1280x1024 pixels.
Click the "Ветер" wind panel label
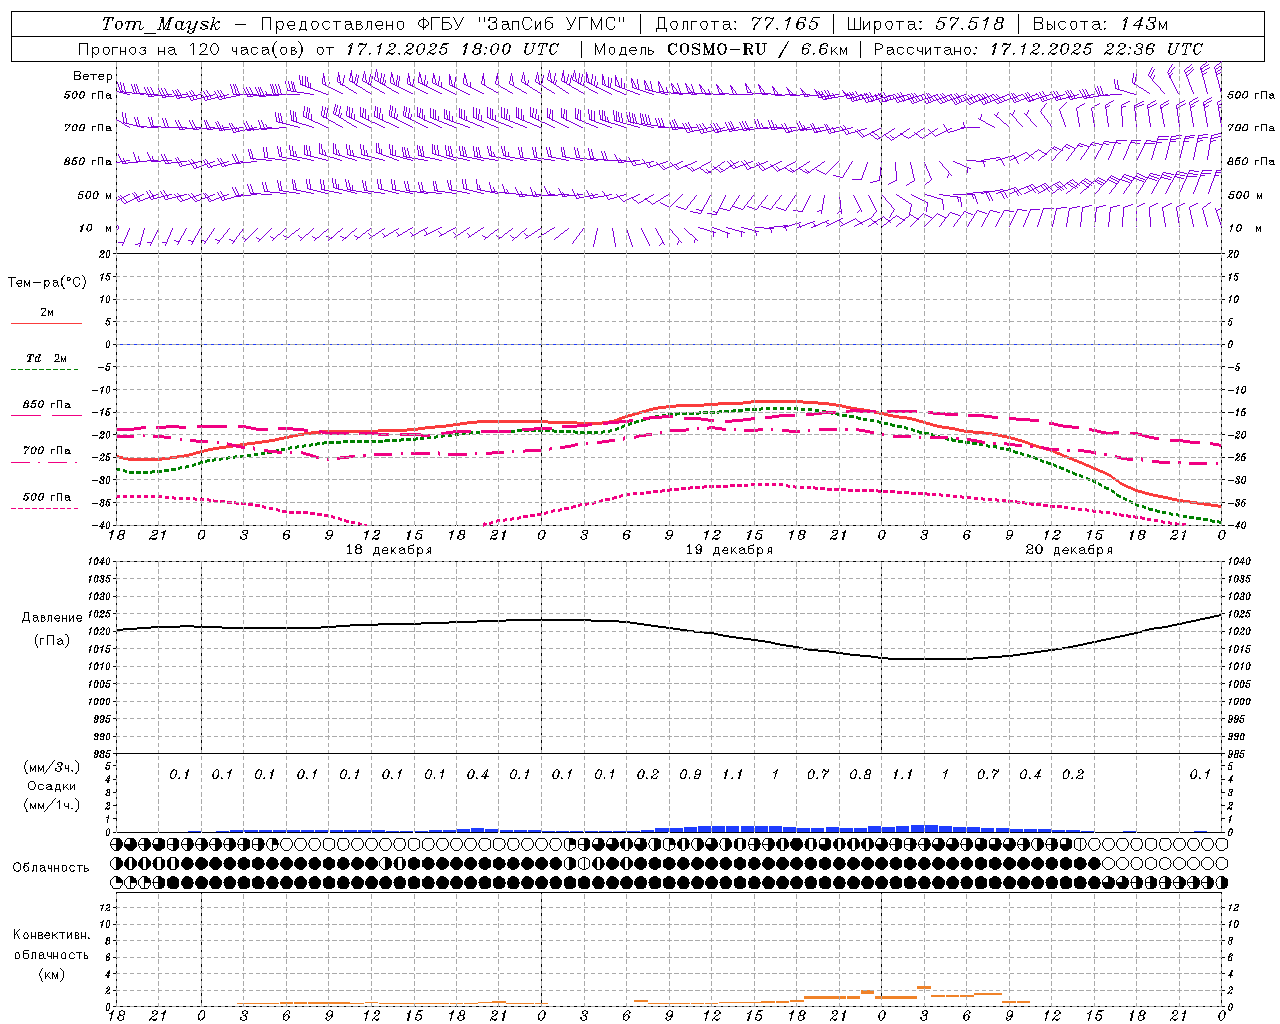[92, 76]
